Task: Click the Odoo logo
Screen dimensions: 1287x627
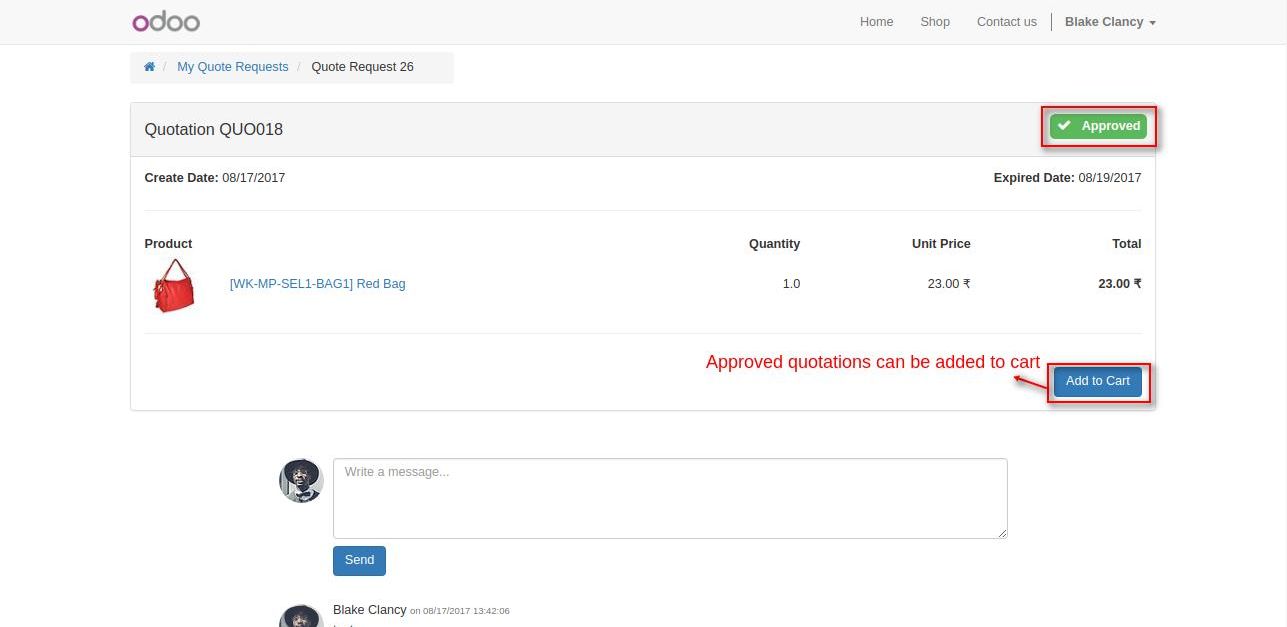Action: 166,21
